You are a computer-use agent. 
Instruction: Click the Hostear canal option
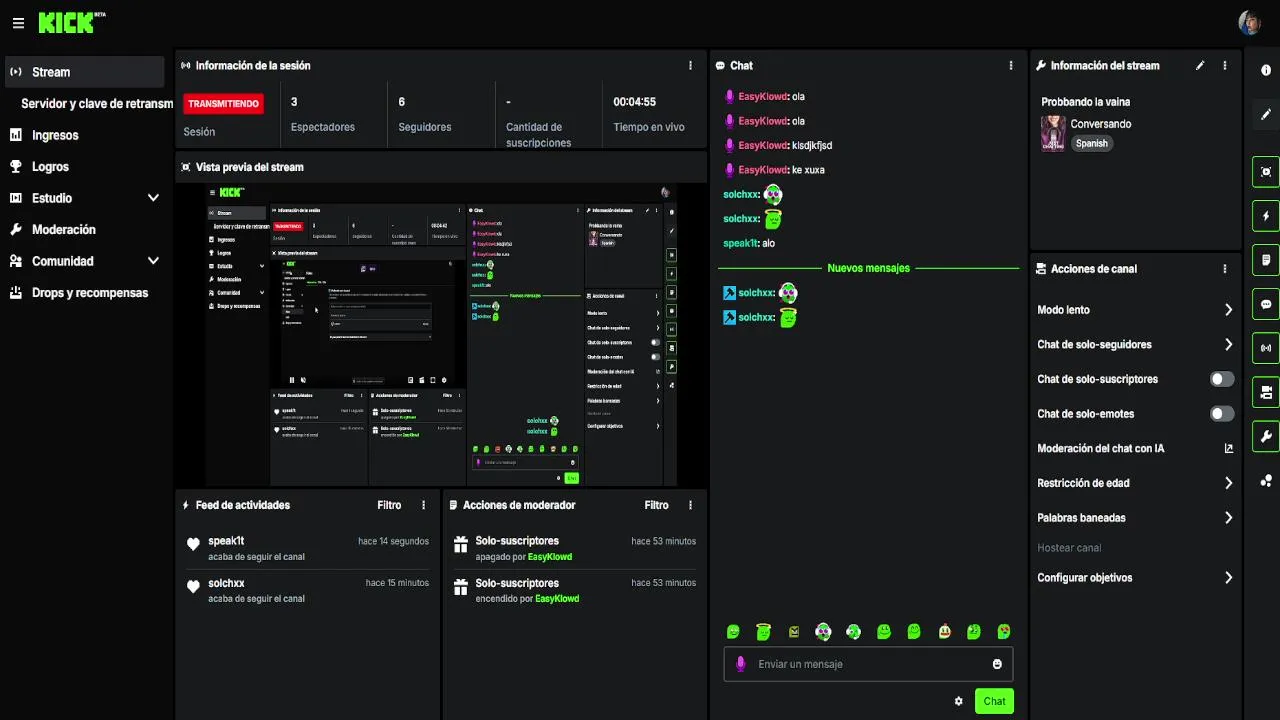1069,548
